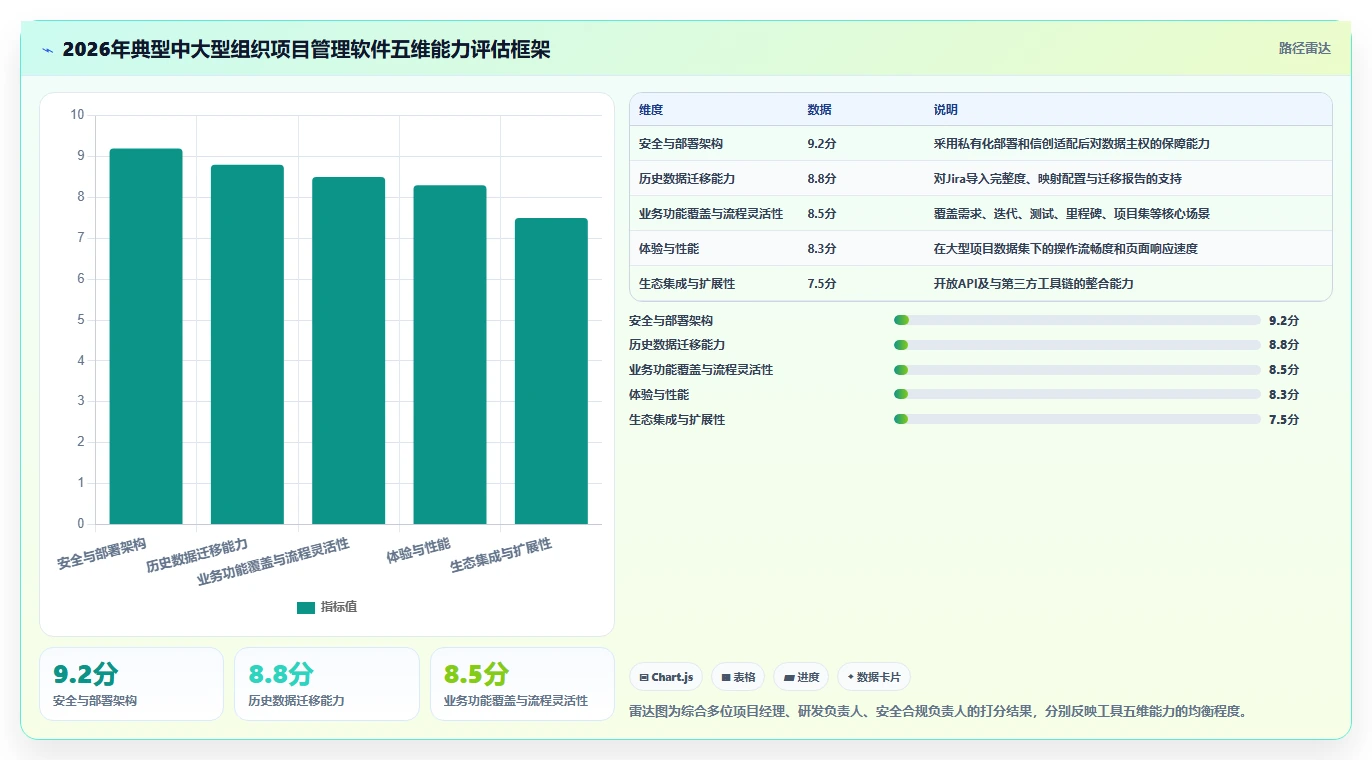This screenshot has height=760, width=1372.
Task: Open the 8.5分 业务功能覆盖与流程灵活性 data card
Action: [x=522, y=684]
